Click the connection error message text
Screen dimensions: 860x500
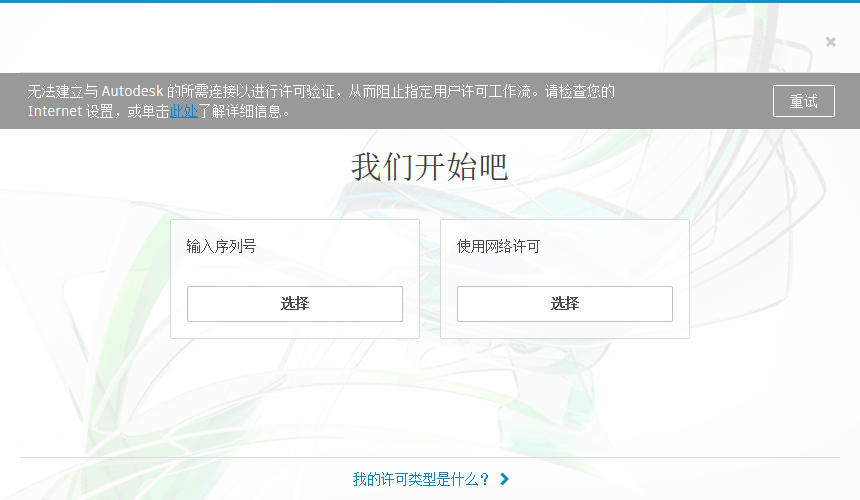[321, 101]
